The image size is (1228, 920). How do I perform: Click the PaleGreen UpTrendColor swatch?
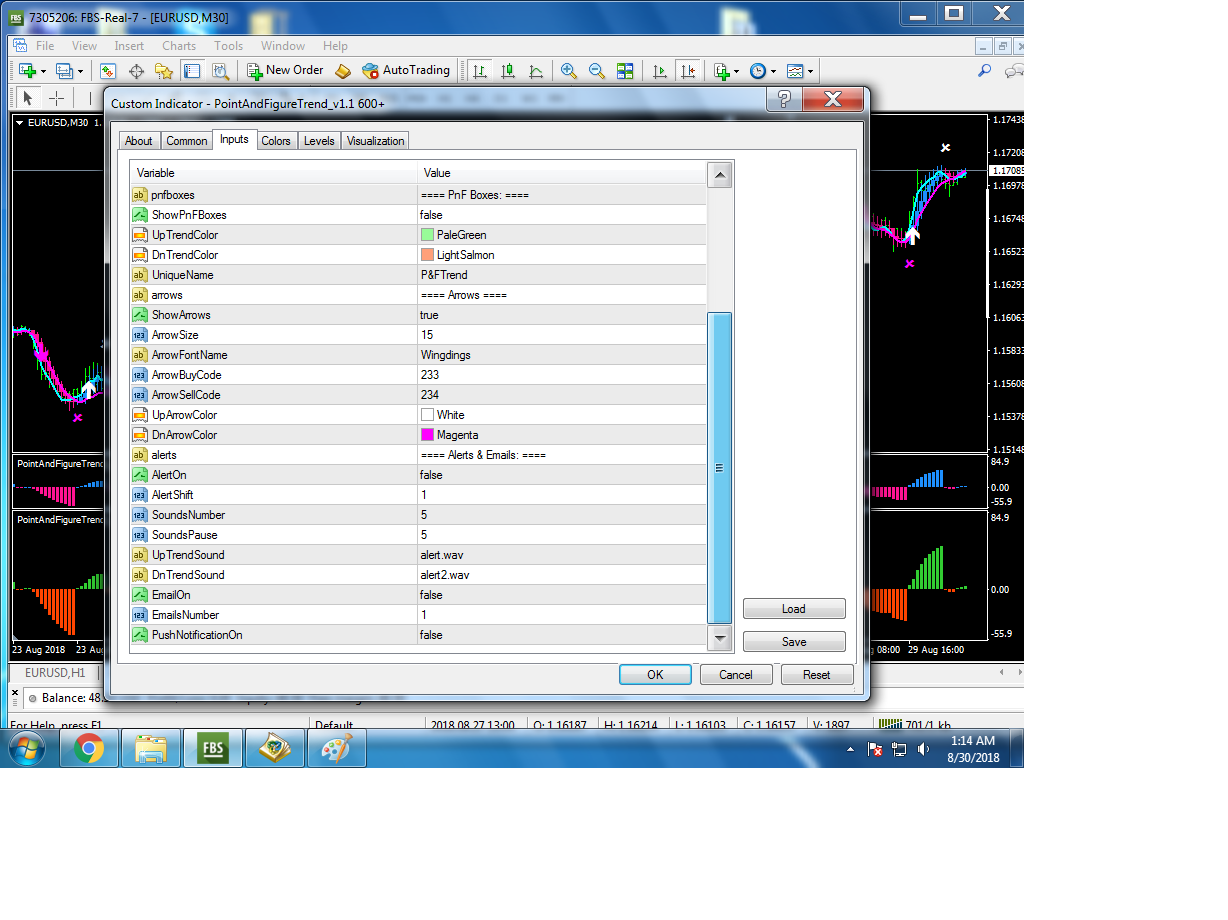(428, 235)
